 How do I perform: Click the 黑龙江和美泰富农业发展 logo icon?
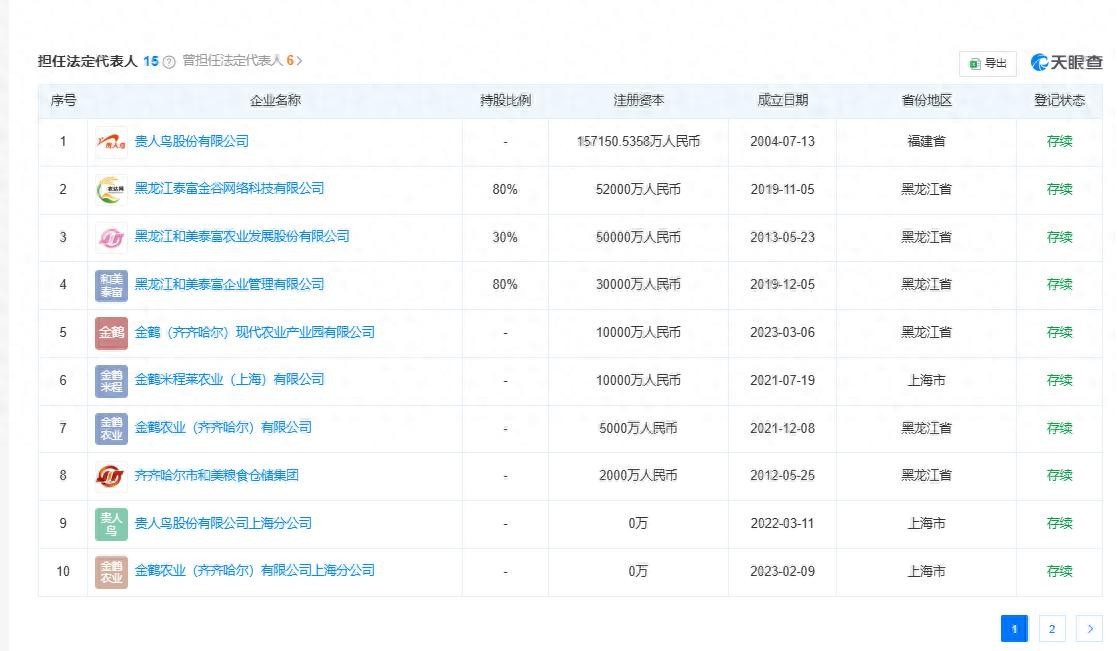pos(111,237)
